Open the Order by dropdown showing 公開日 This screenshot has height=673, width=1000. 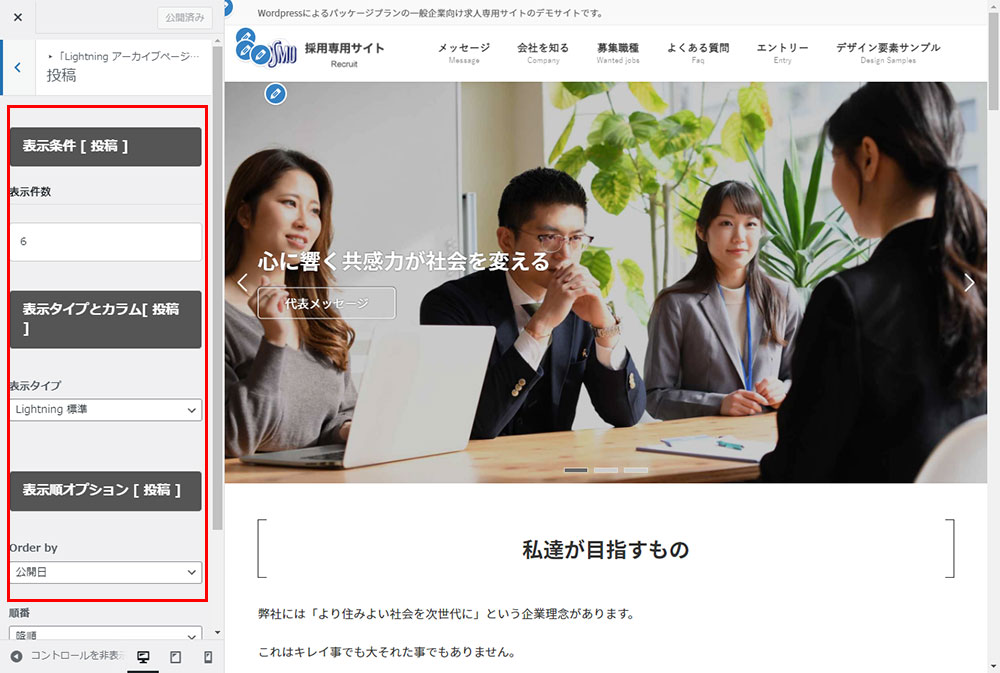[x=105, y=572]
